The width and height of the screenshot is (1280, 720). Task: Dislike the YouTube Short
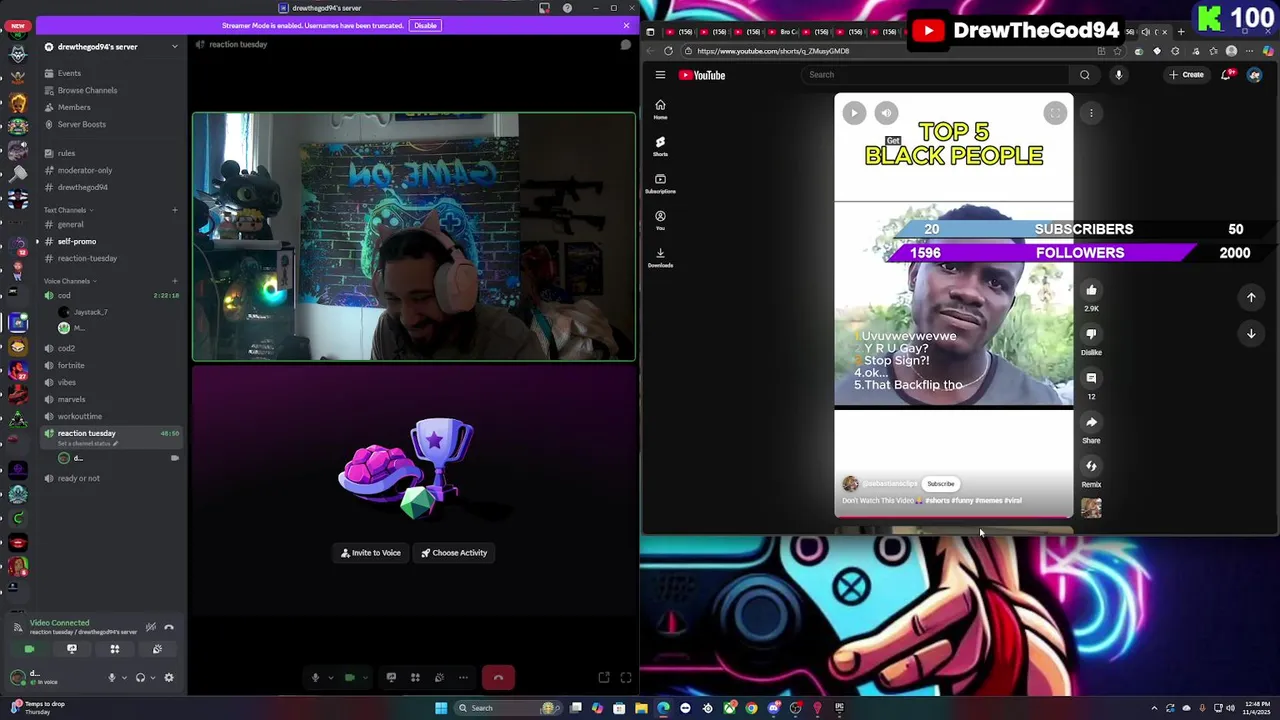pyautogui.click(x=1091, y=335)
